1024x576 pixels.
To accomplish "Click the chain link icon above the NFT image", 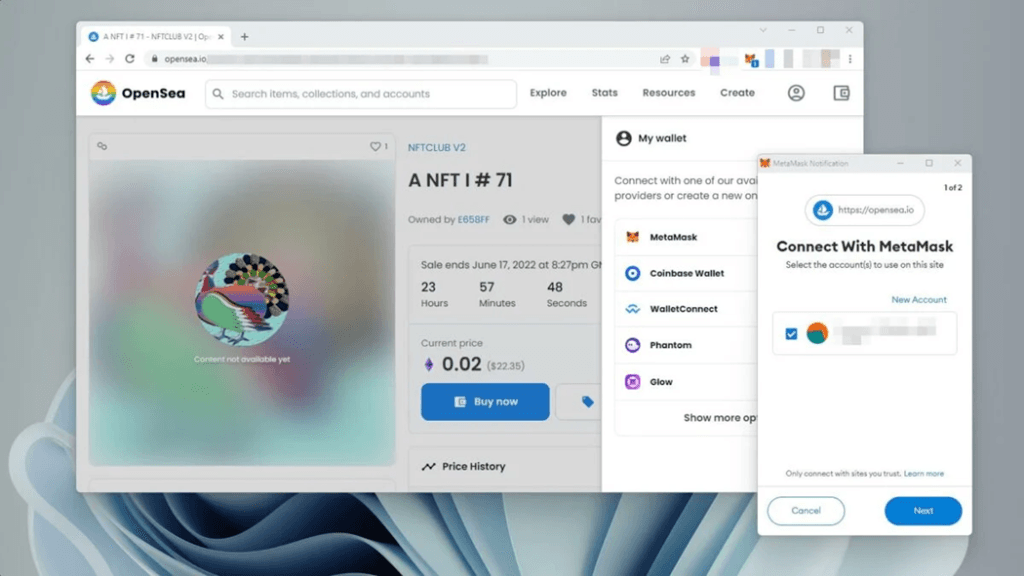I will click(102, 146).
